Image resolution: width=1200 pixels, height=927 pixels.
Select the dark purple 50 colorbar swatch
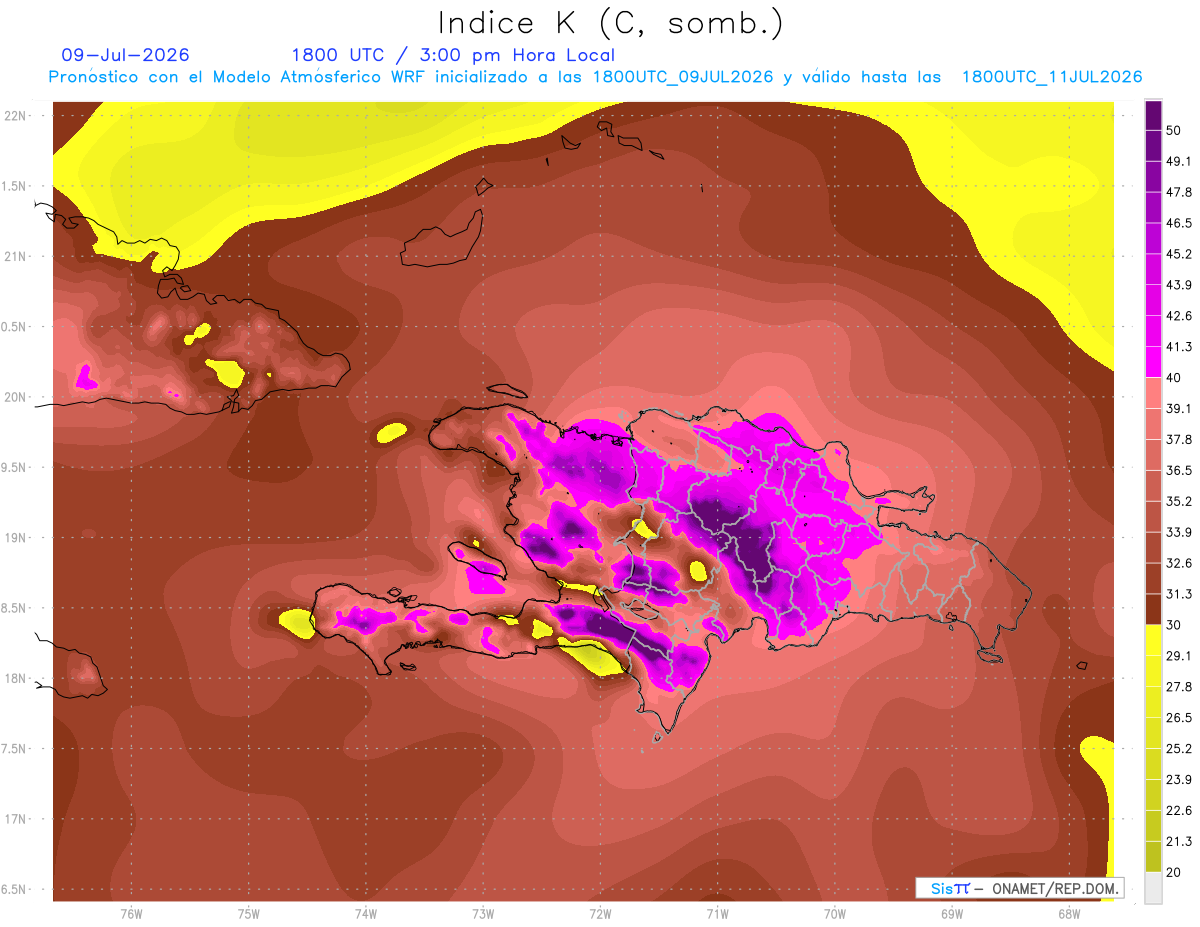[x=1153, y=115]
